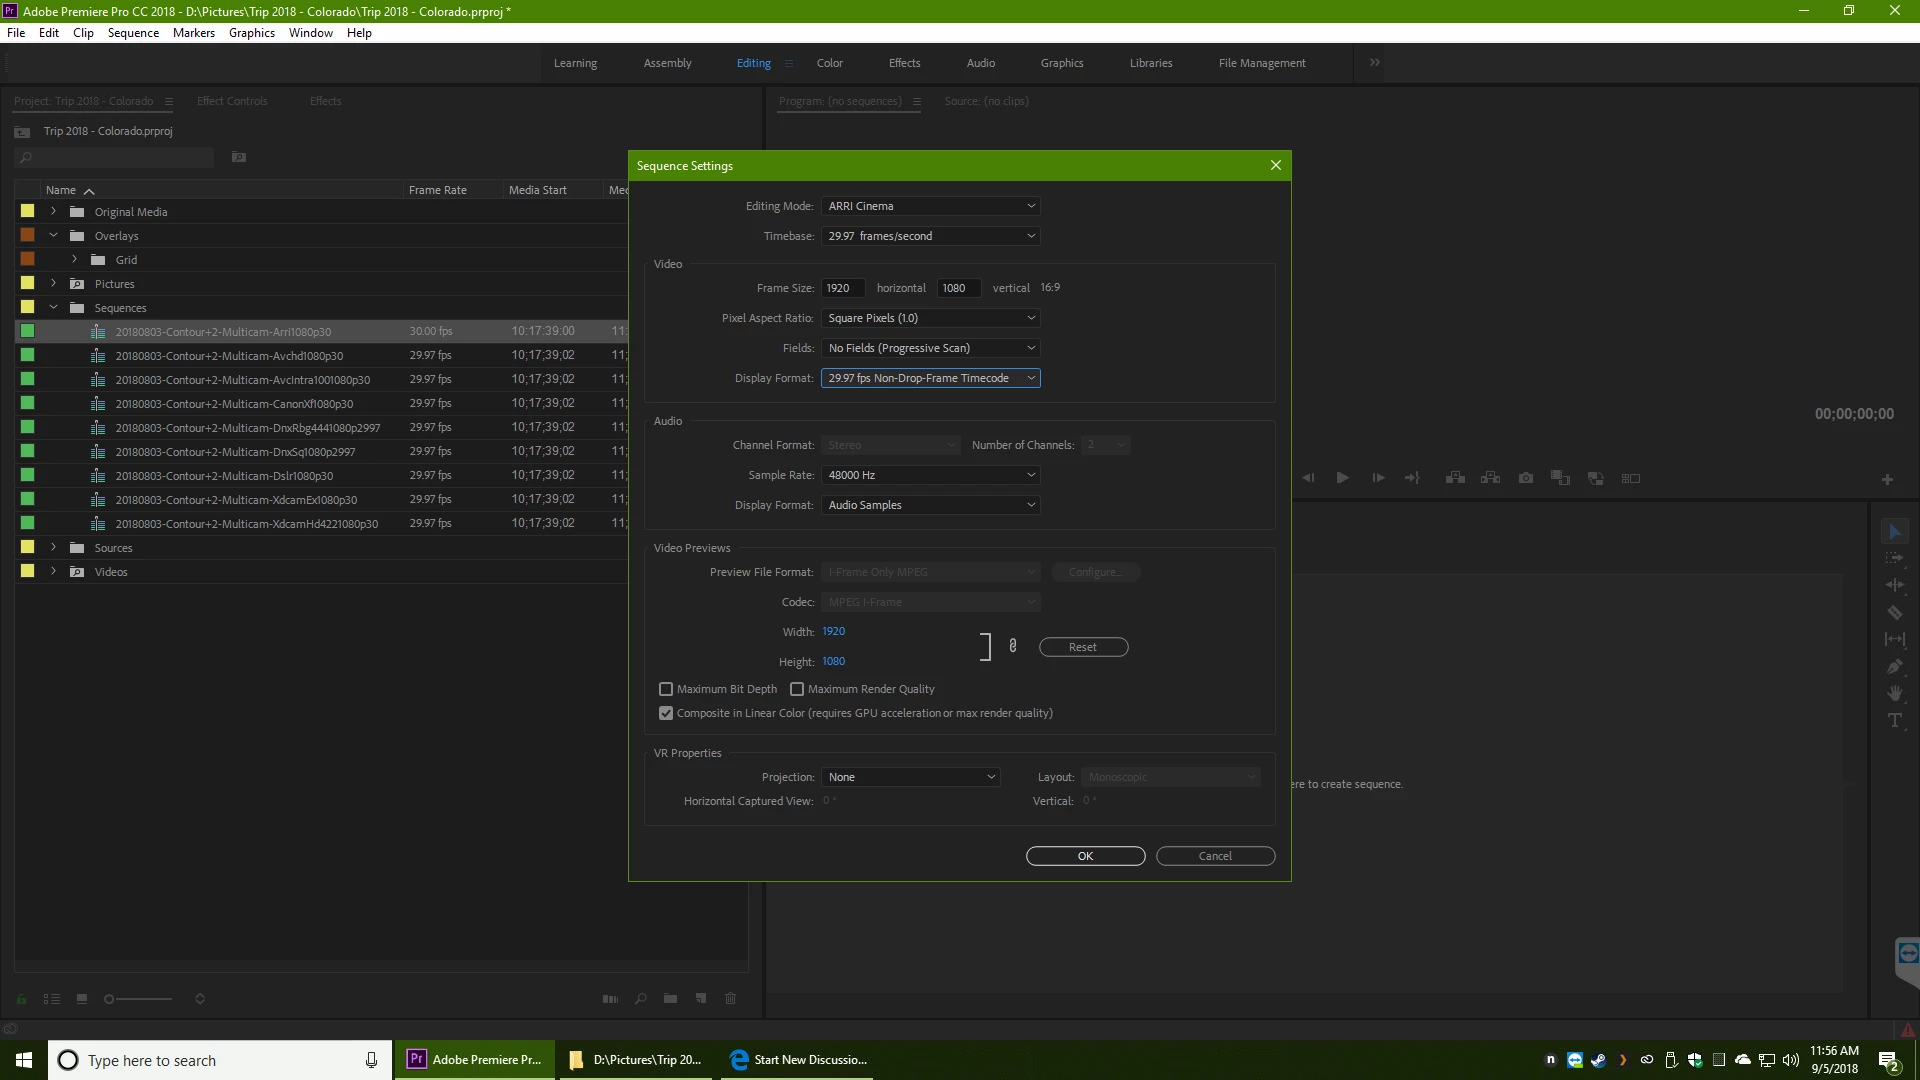Click OK in Sequence Settings
The width and height of the screenshot is (1920, 1080).
click(x=1085, y=856)
